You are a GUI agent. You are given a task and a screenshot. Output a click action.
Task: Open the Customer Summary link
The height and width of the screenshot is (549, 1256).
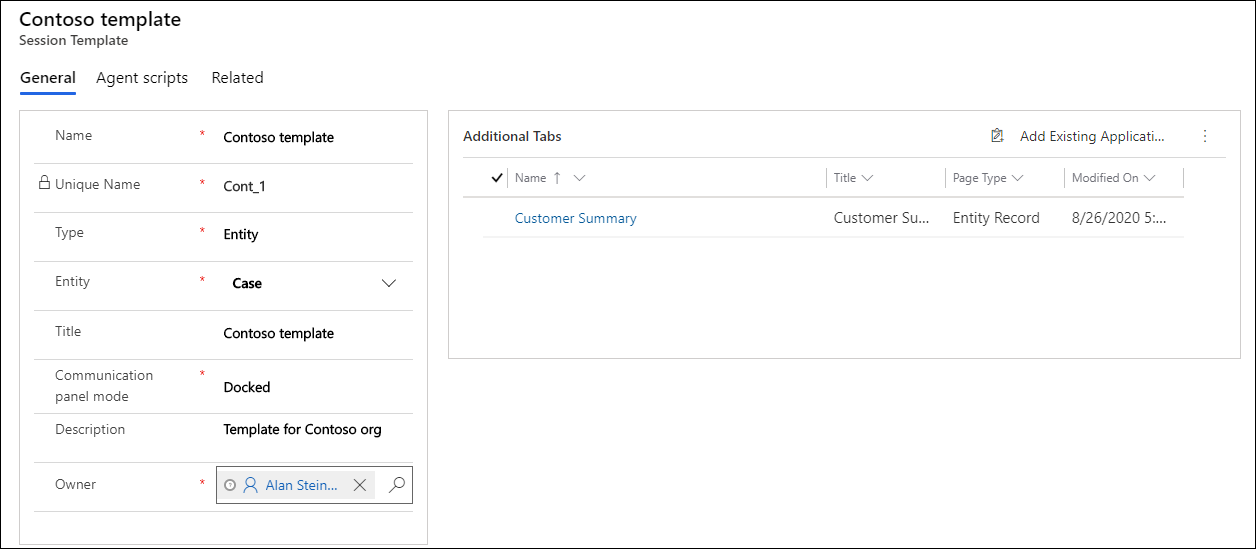[x=576, y=218]
